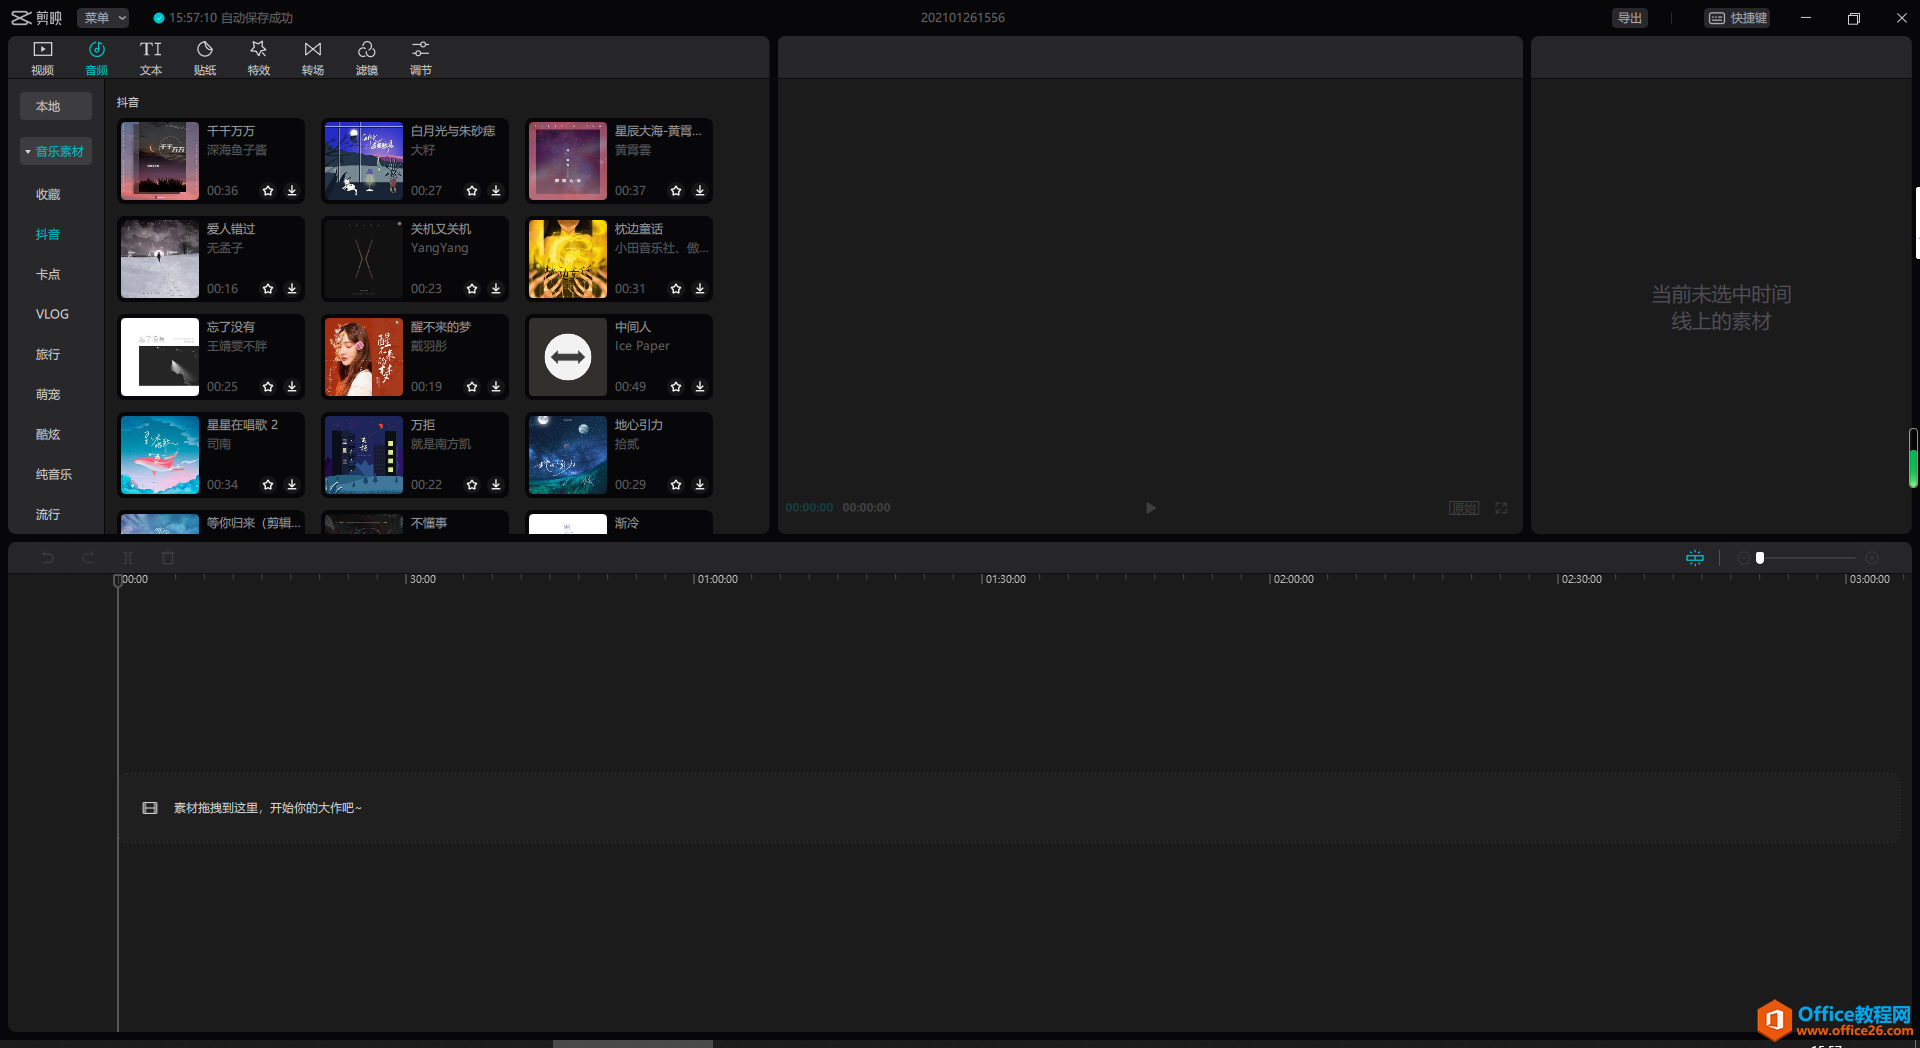Favorite the song 万拒
This screenshot has width=1920, height=1048.
[472, 485]
